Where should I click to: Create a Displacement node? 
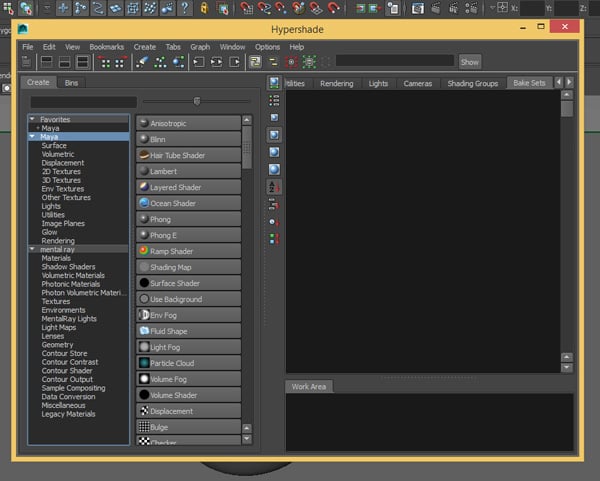(x=188, y=411)
